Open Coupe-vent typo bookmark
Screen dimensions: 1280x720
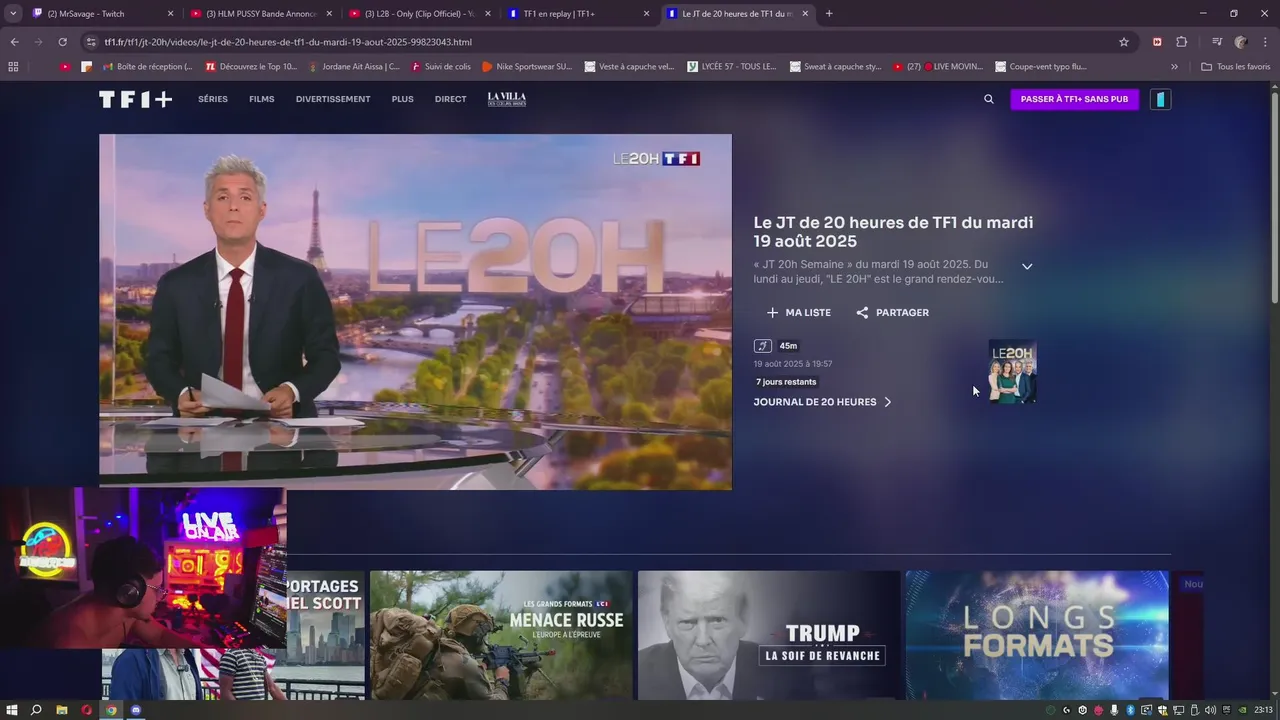point(1040,67)
